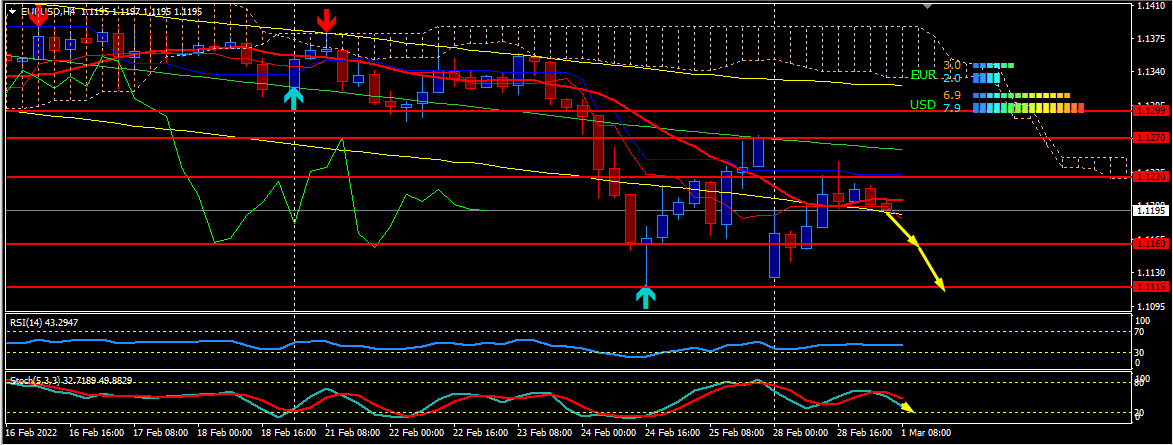
Task: Click the red down arrow near 21 Feb
Action: point(326,21)
